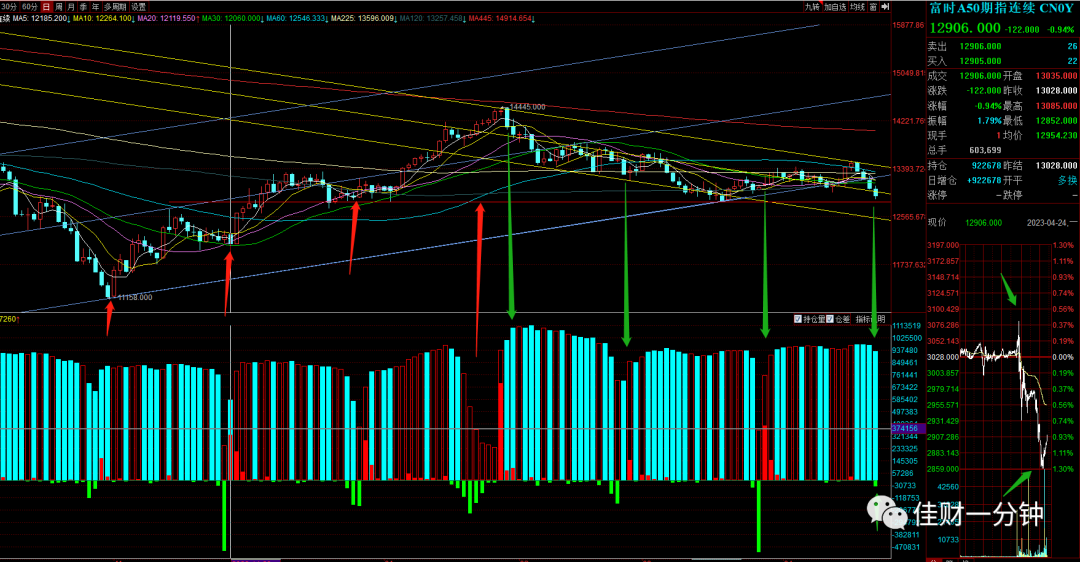Click the MA20 arrow indicator
Image resolution: width=1080 pixels, height=562 pixels.
click(x=198, y=19)
